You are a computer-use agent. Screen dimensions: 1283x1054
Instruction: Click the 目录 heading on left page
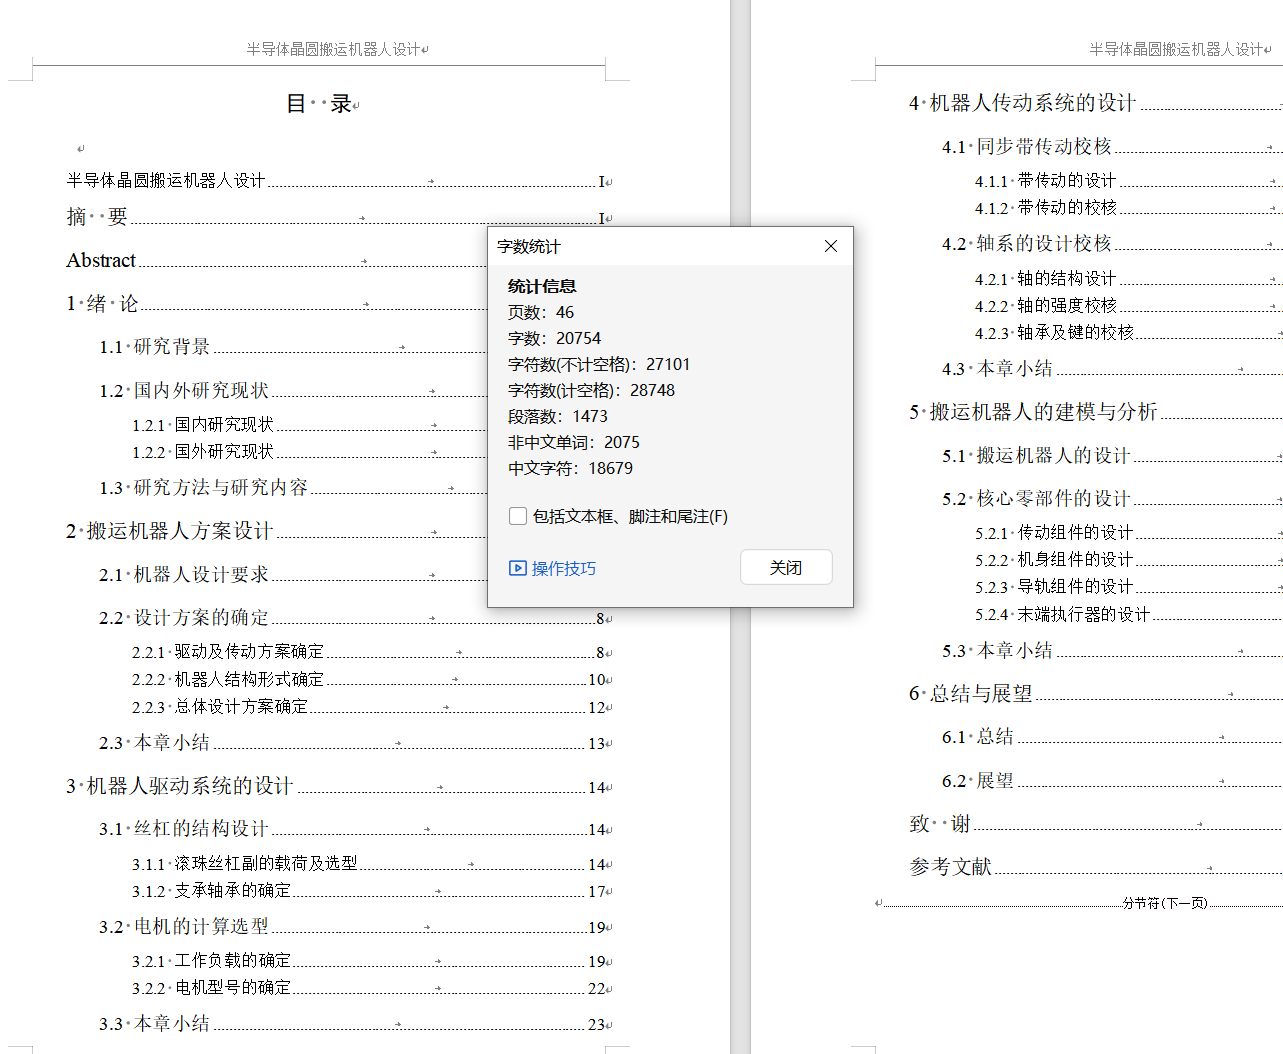click(x=321, y=104)
